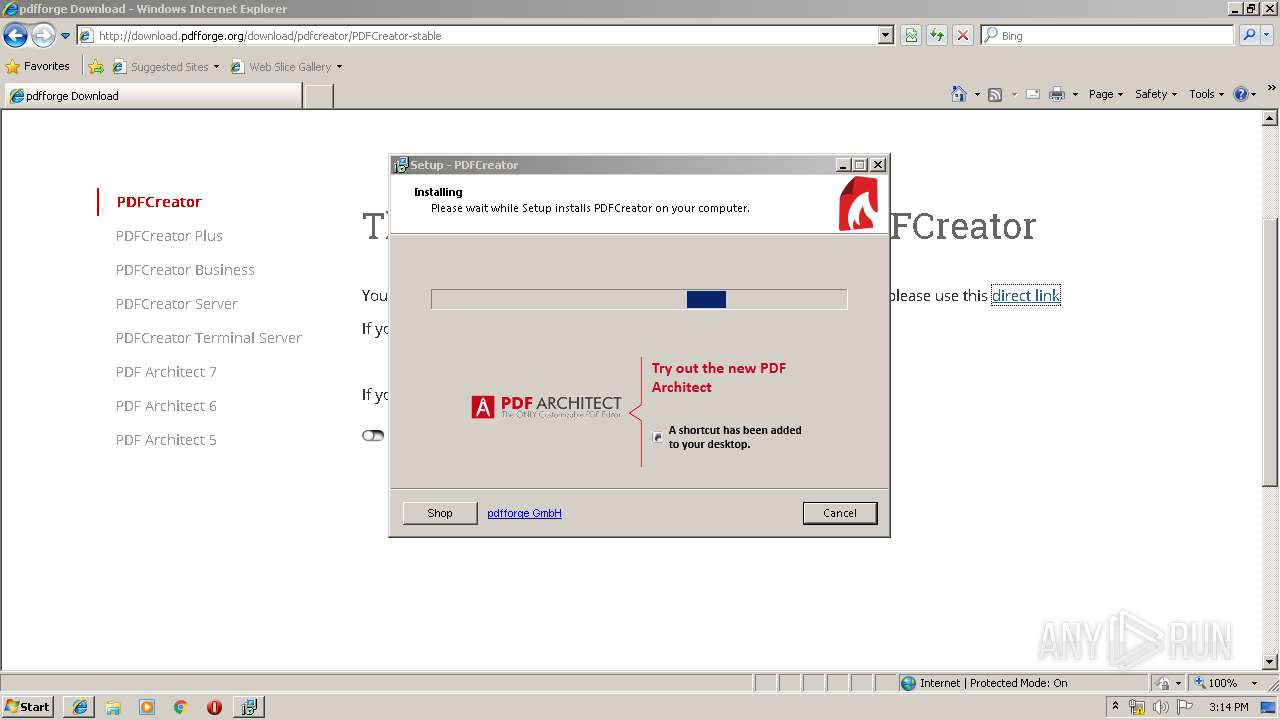Click the desktop shortcut icon in Setup

coord(657,437)
